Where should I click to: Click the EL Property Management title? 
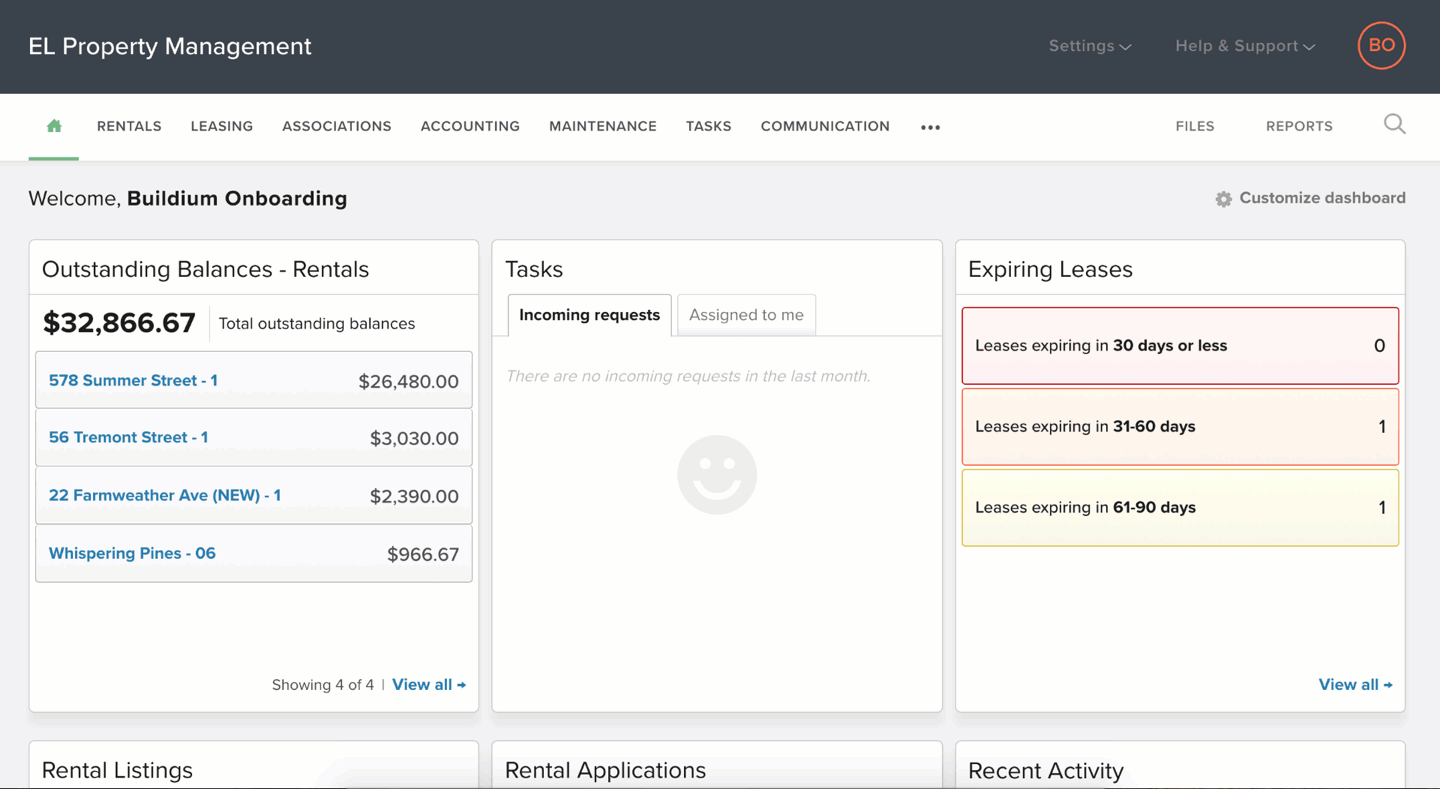pyautogui.click(x=170, y=46)
